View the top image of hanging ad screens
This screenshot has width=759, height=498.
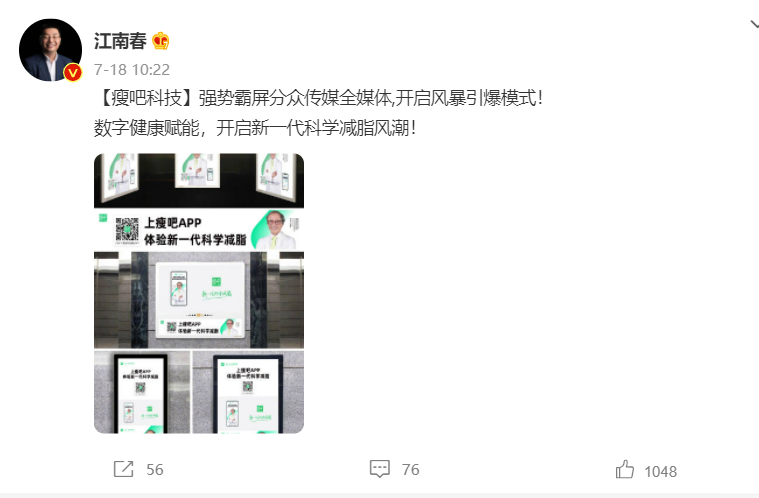(199, 181)
